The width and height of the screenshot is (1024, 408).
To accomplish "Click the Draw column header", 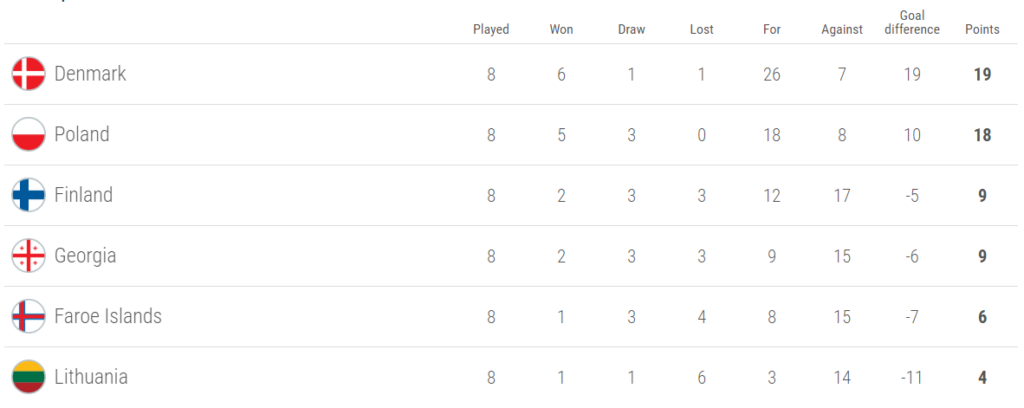I will [631, 30].
